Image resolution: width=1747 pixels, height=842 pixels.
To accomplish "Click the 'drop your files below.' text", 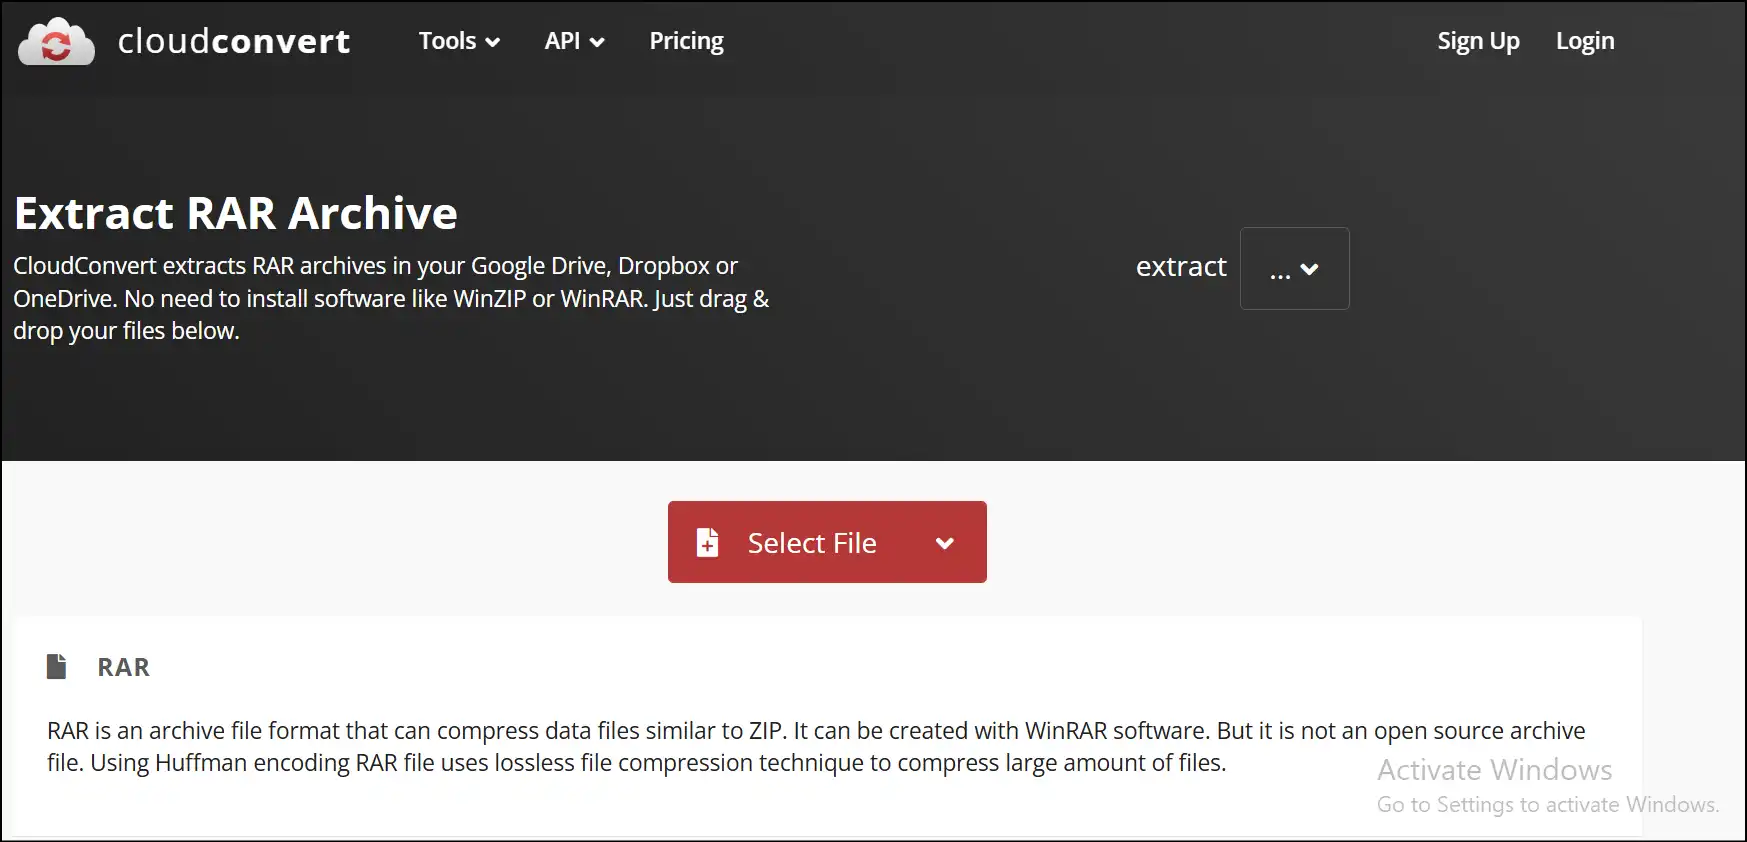I will pyautogui.click(x=126, y=331).
